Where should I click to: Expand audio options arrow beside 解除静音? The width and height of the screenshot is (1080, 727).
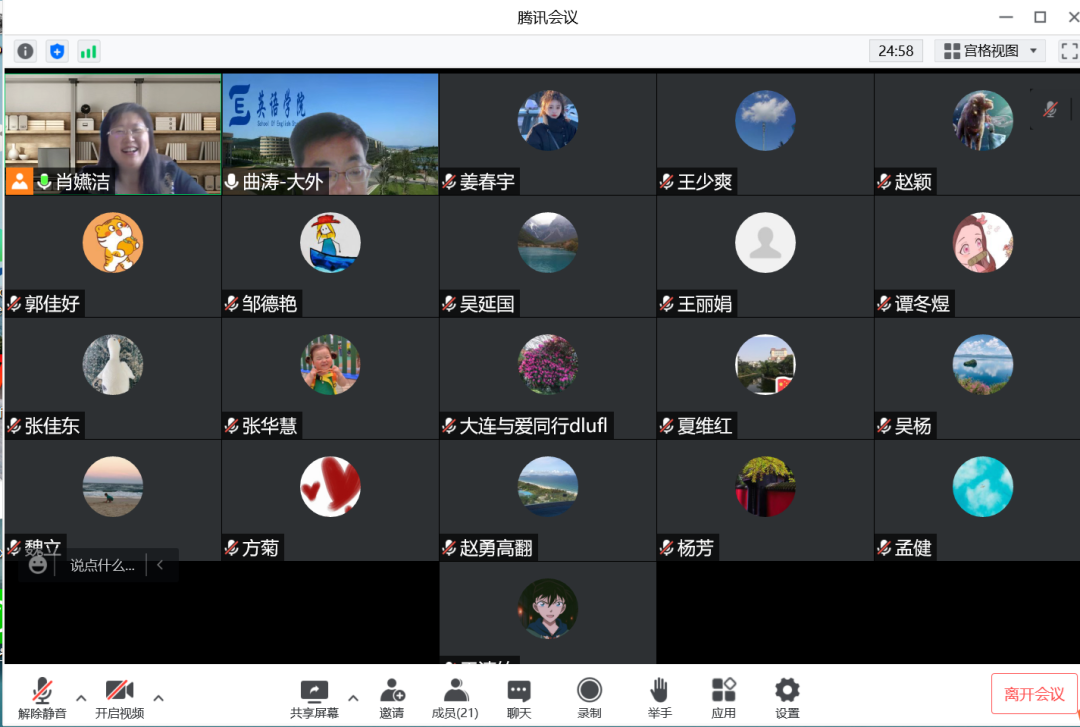[81, 698]
